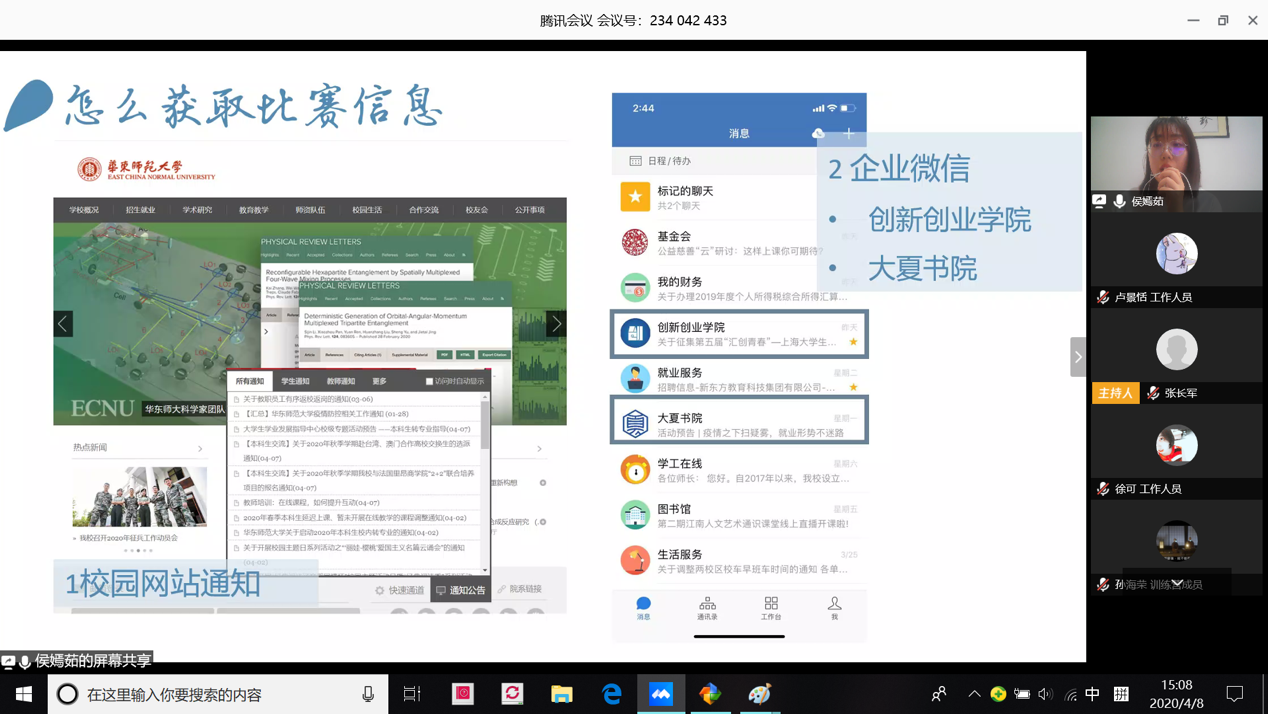Expand 热点新闻 with its arrow
This screenshot has height=714, width=1268.
[x=200, y=448]
